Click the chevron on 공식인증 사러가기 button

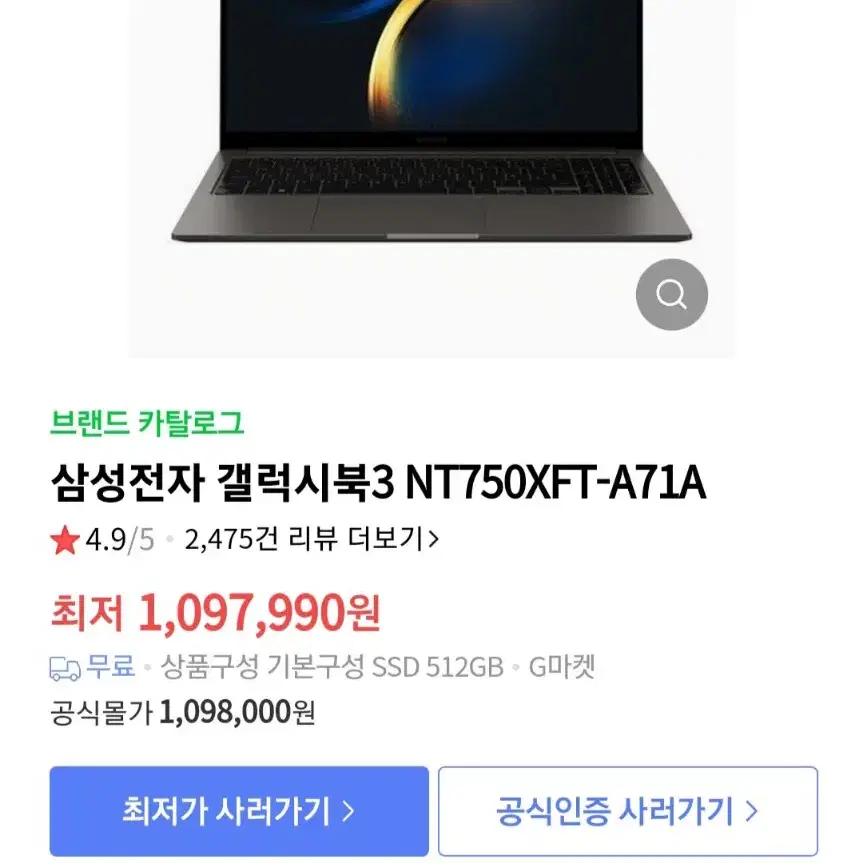pyautogui.click(x=752, y=811)
